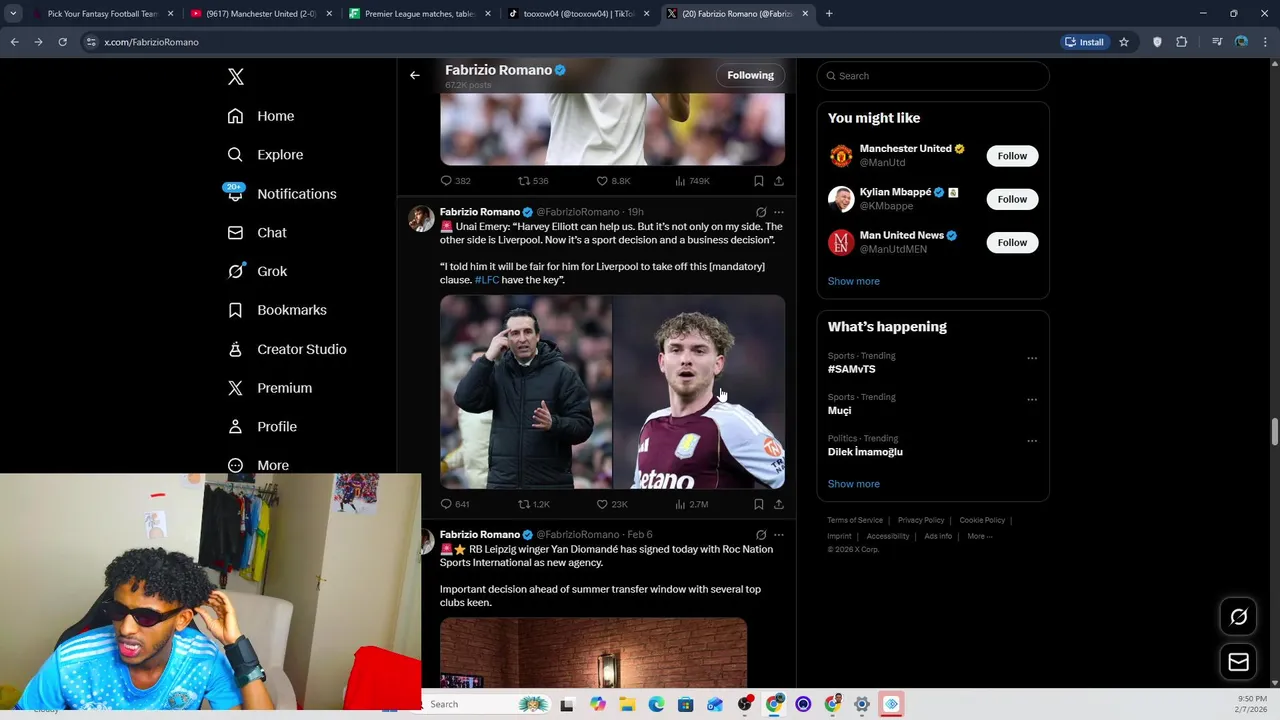Click the Following button for Fabrizio Romano
The image size is (1280, 720).
[x=750, y=75]
